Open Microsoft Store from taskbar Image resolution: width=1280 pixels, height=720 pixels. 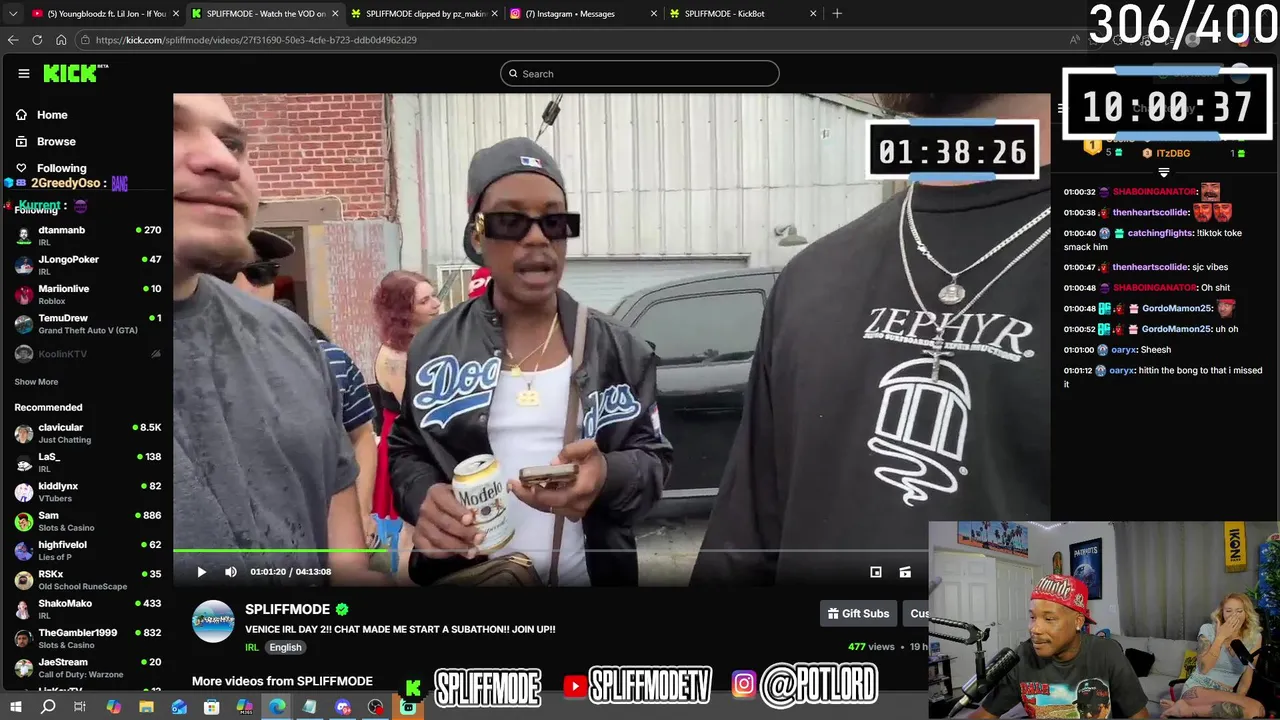point(212,707)
